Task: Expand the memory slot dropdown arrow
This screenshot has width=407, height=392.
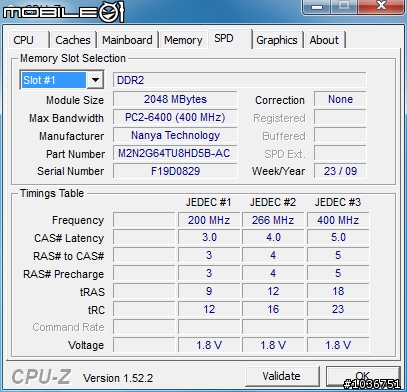Action: (95, 80)
